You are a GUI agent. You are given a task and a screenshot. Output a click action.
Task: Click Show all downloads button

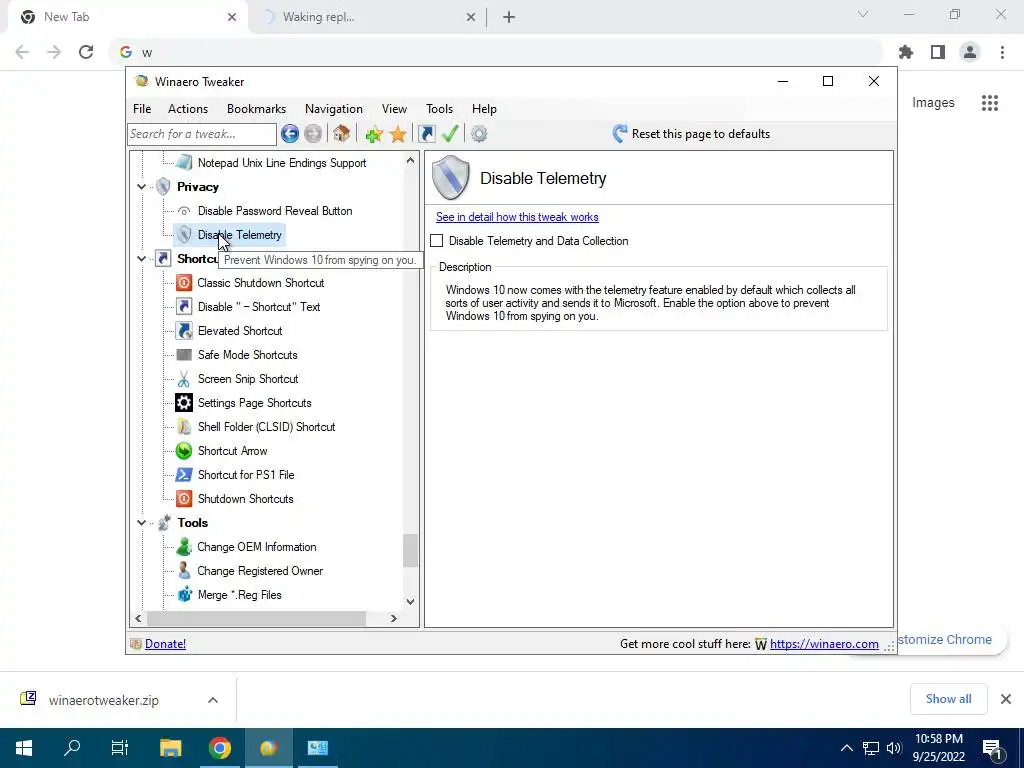pyautogui.click(x=948, y=699)
